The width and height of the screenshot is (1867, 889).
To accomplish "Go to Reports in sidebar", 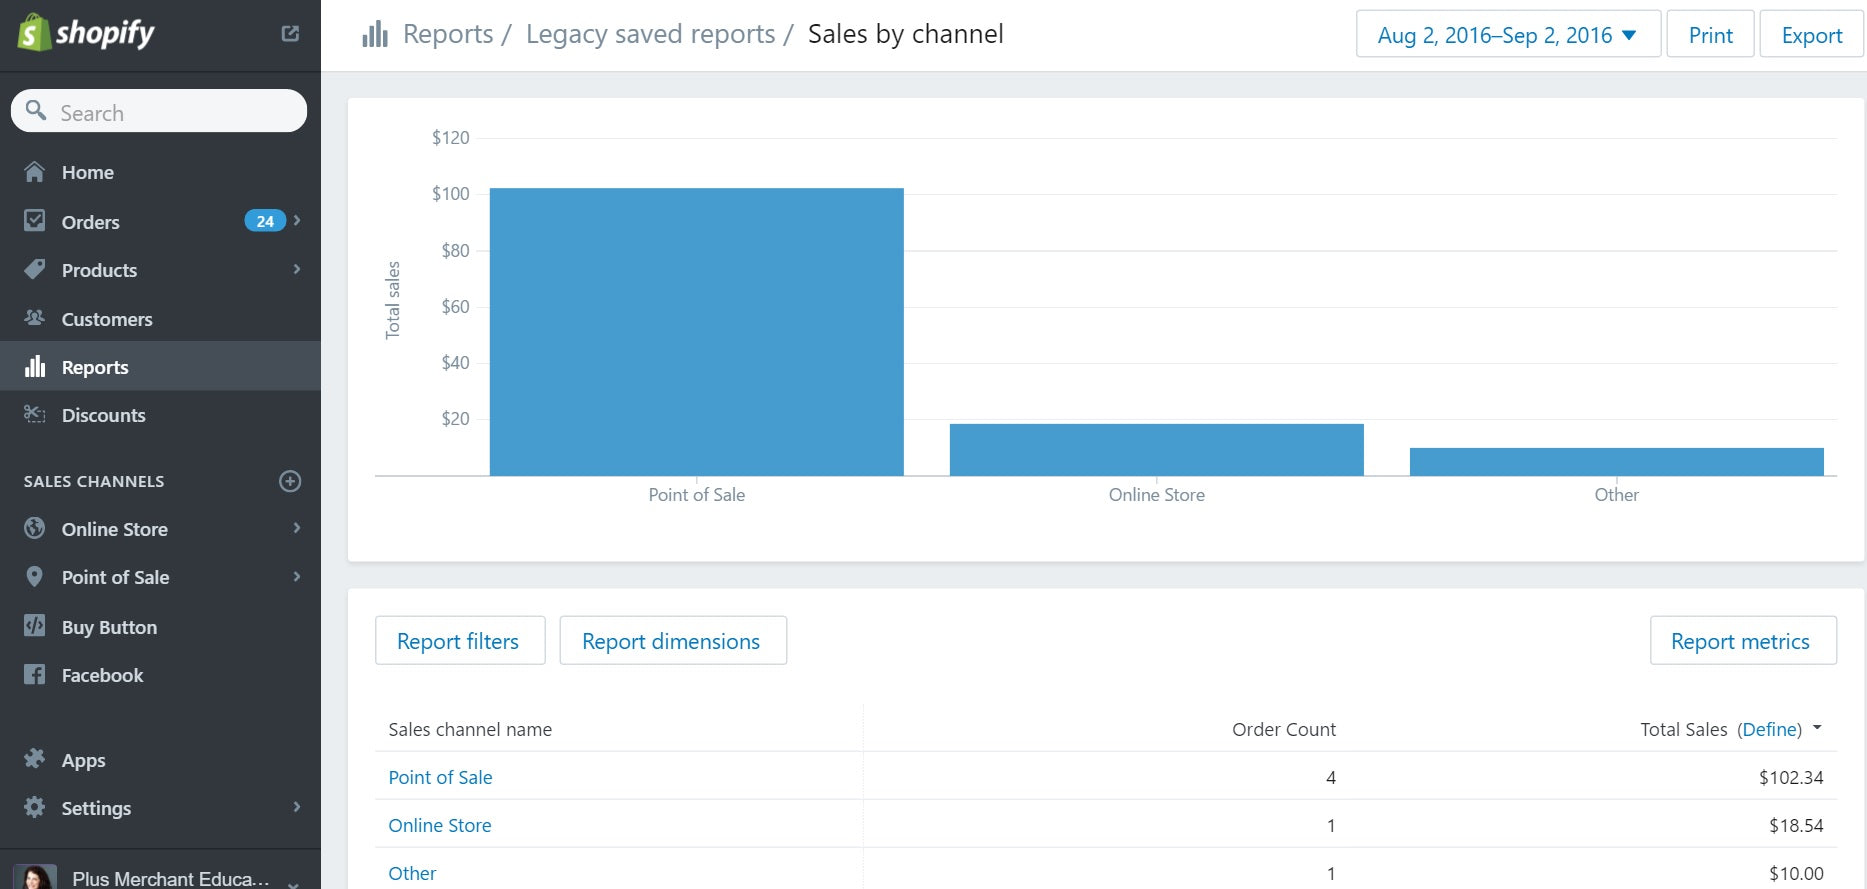I will 95,367.
